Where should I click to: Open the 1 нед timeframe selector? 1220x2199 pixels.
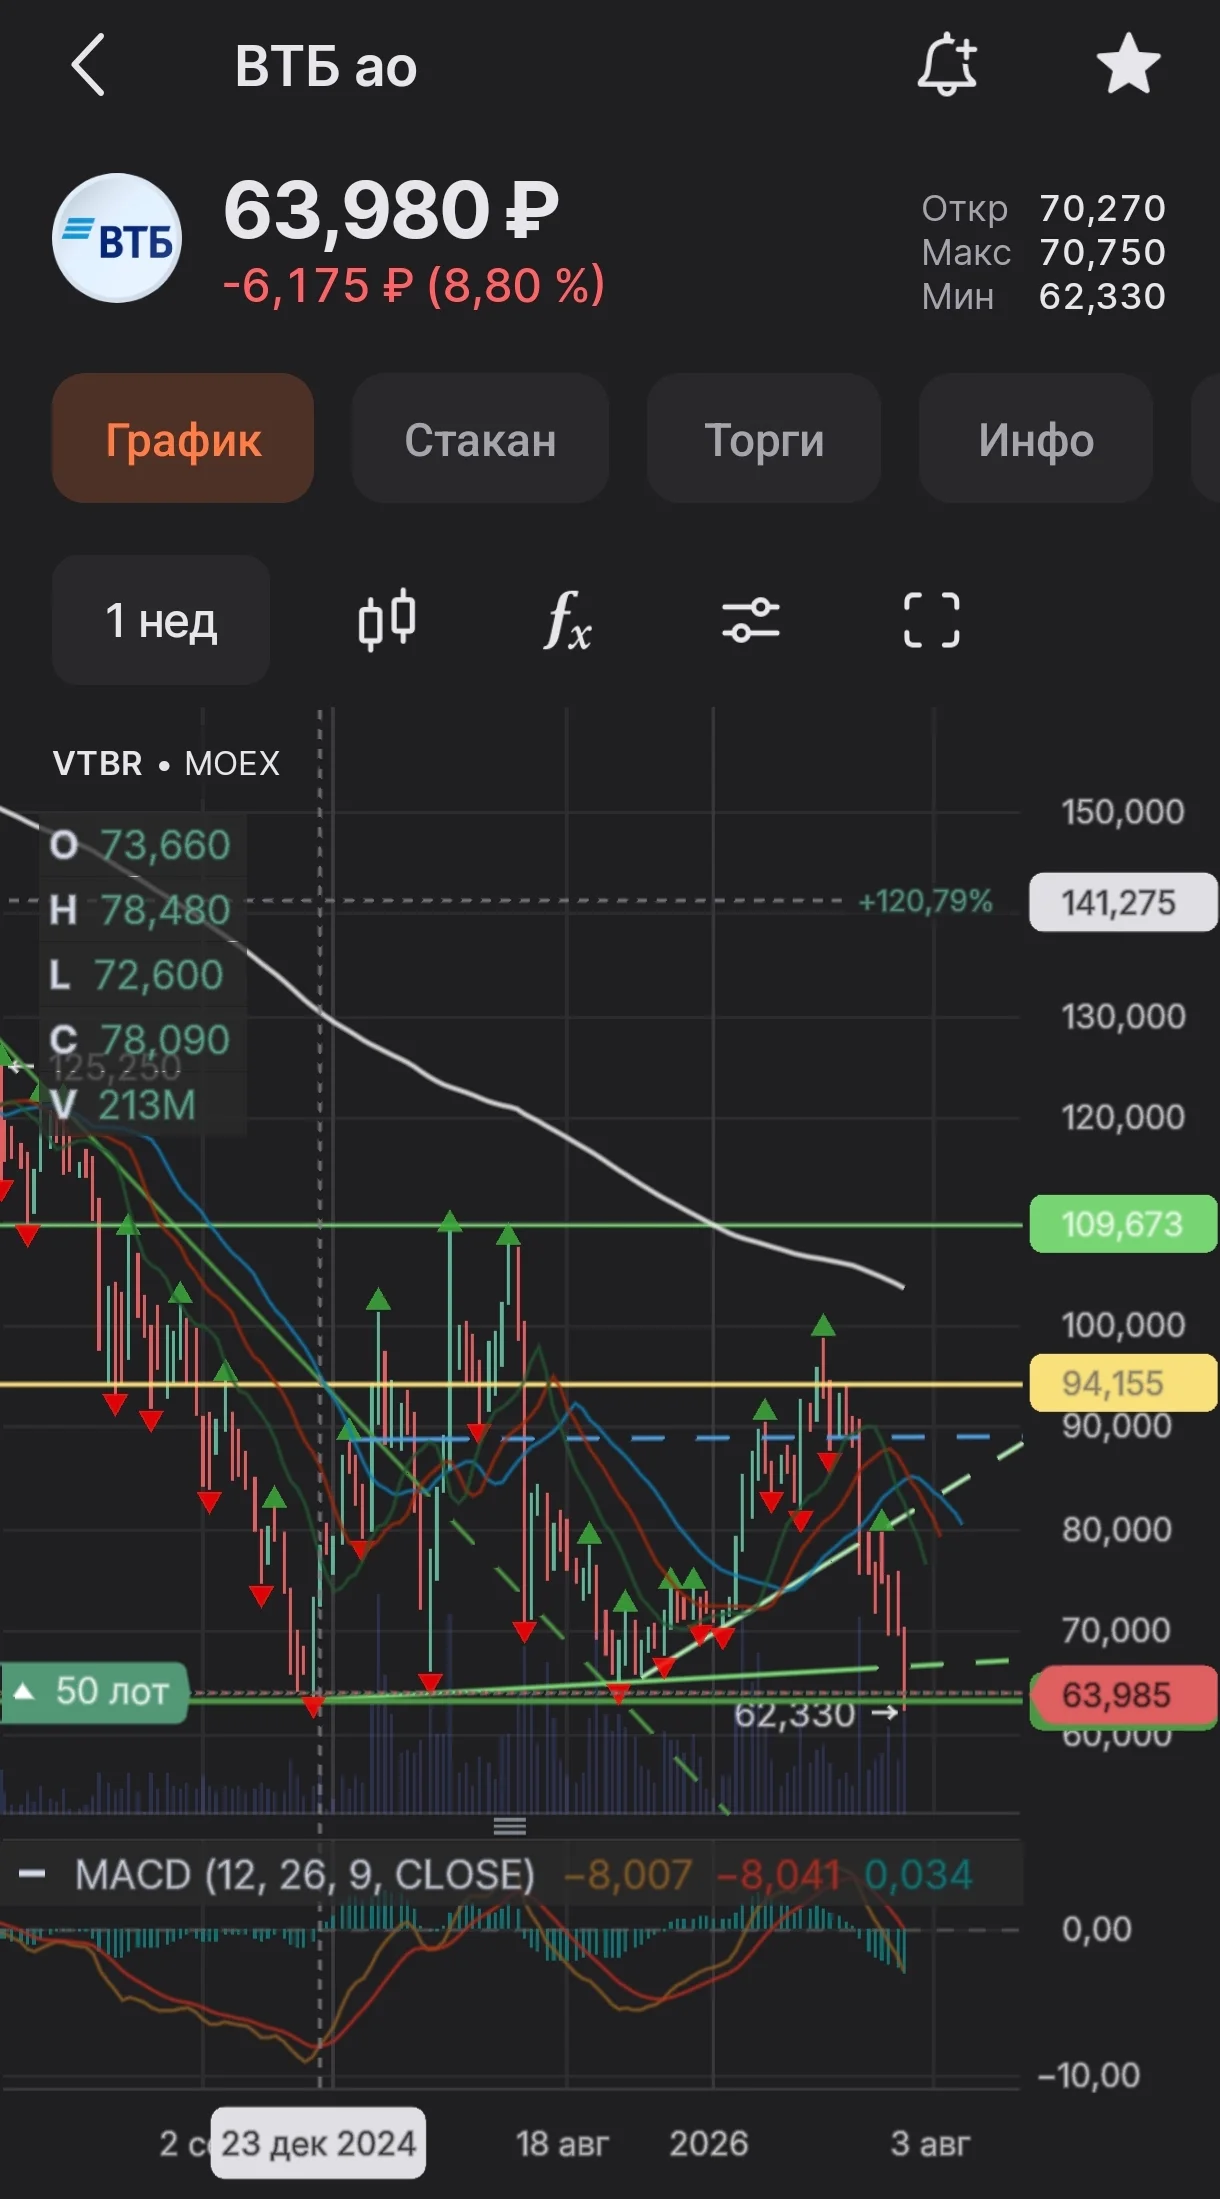click(x=161, y=620)
